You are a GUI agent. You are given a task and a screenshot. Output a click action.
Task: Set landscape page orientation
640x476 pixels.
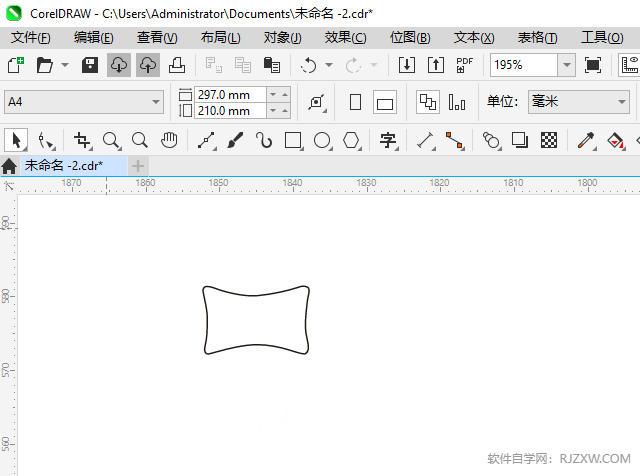(x=384, y=102)
